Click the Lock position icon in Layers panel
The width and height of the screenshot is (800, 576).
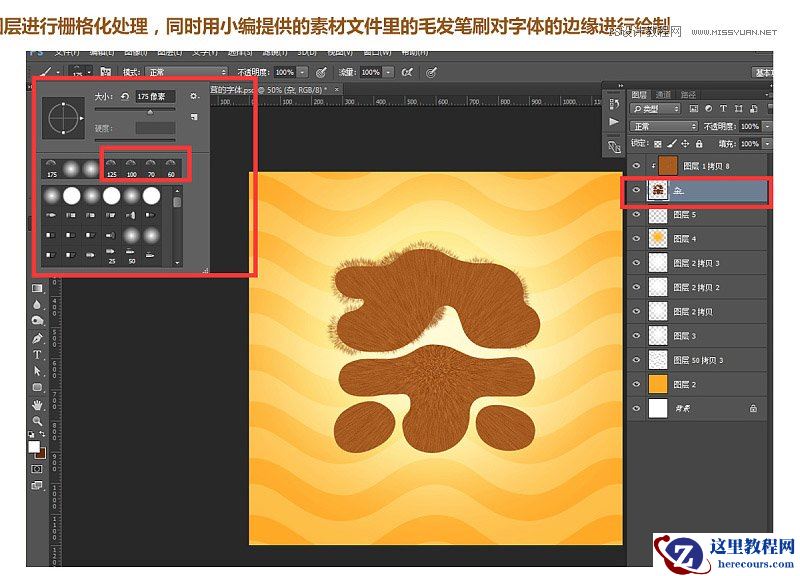pyautogui.click(x=685, y=144)
